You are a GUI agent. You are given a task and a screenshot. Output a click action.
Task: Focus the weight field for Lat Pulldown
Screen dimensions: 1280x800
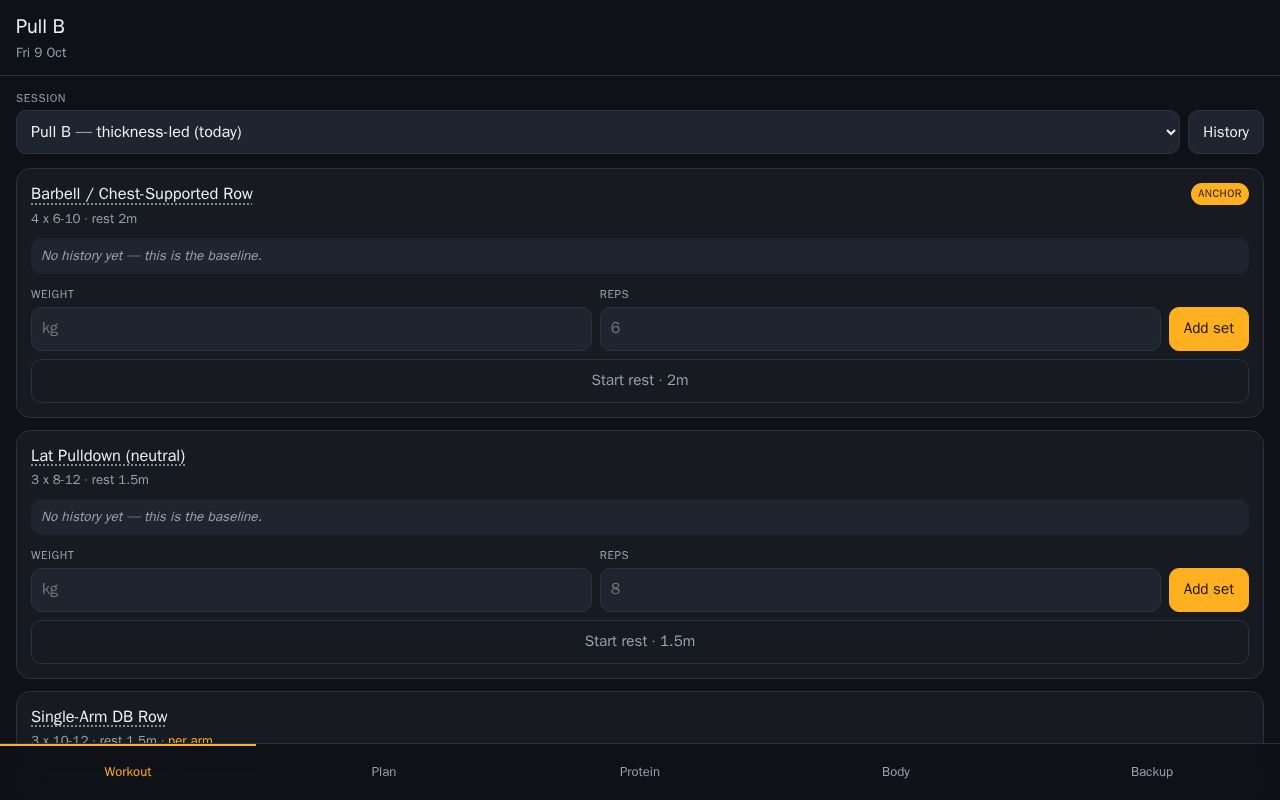311,590
